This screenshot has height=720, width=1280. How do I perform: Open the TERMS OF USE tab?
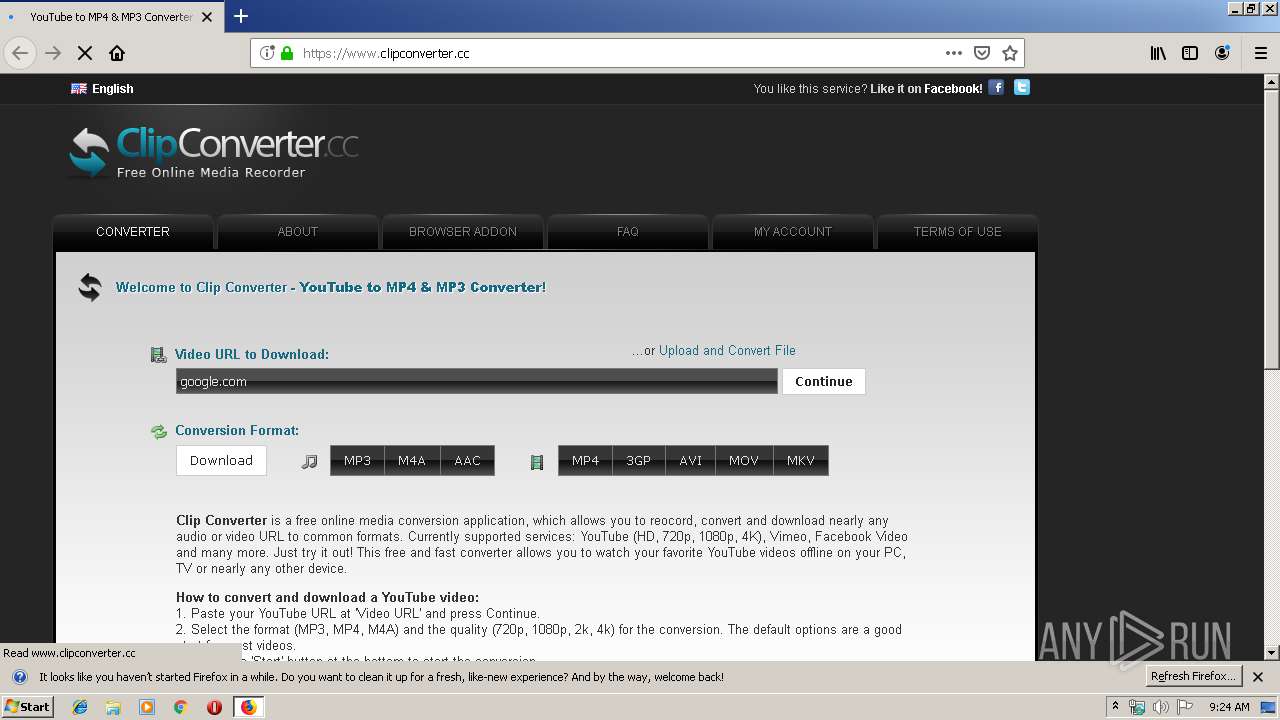click(957, 231)
